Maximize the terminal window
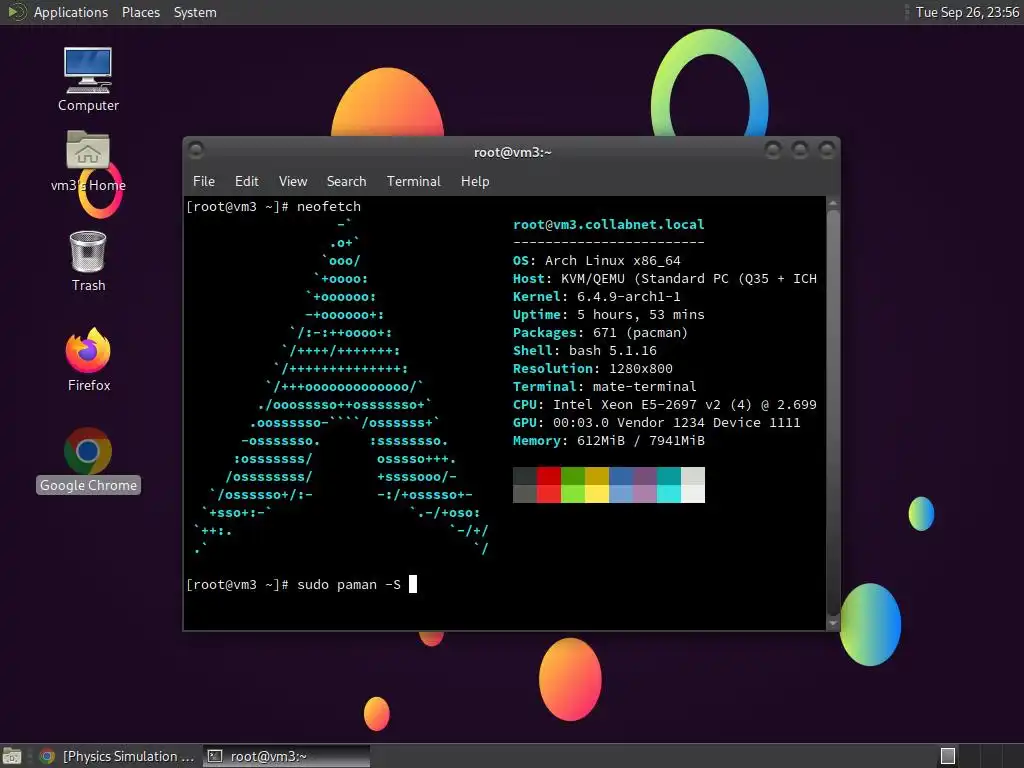Image resolution: width=1024 pixels, height=768 pixels. pos(800,150)
